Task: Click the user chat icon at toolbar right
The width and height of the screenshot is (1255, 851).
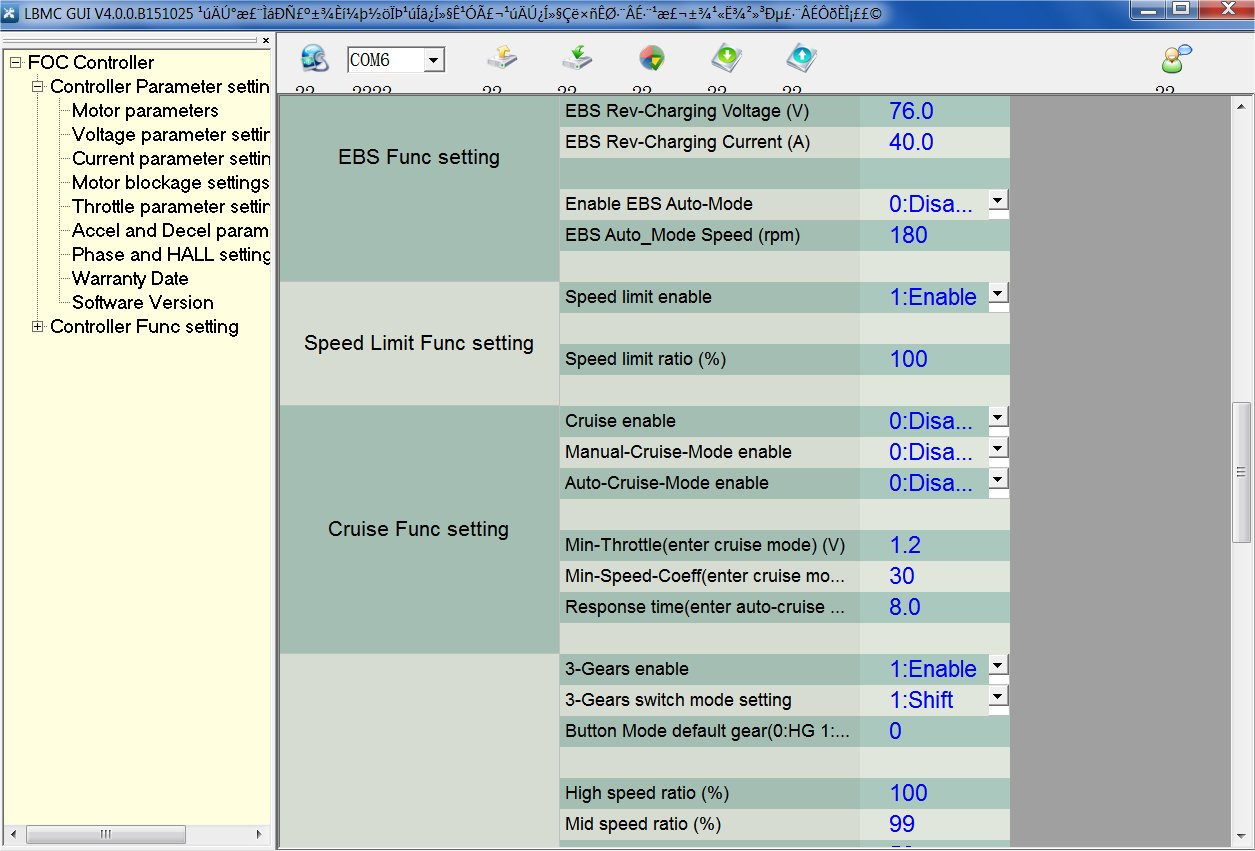Action: [x=1176, y=59]
